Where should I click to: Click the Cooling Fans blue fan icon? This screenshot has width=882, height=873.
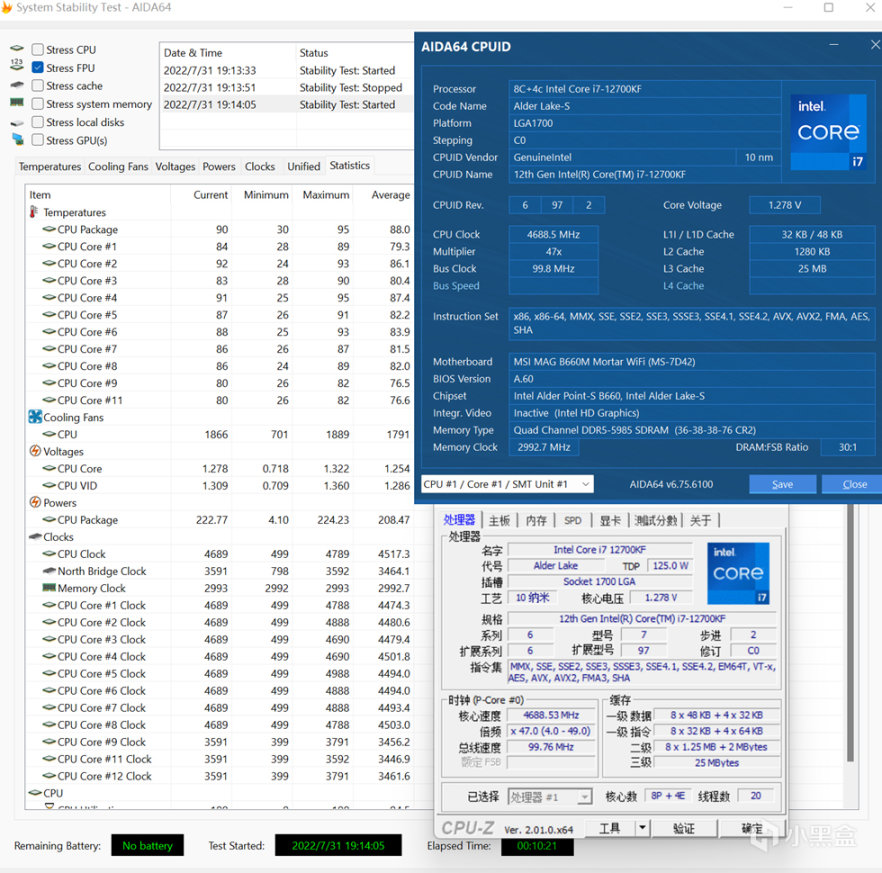[35, 417]
